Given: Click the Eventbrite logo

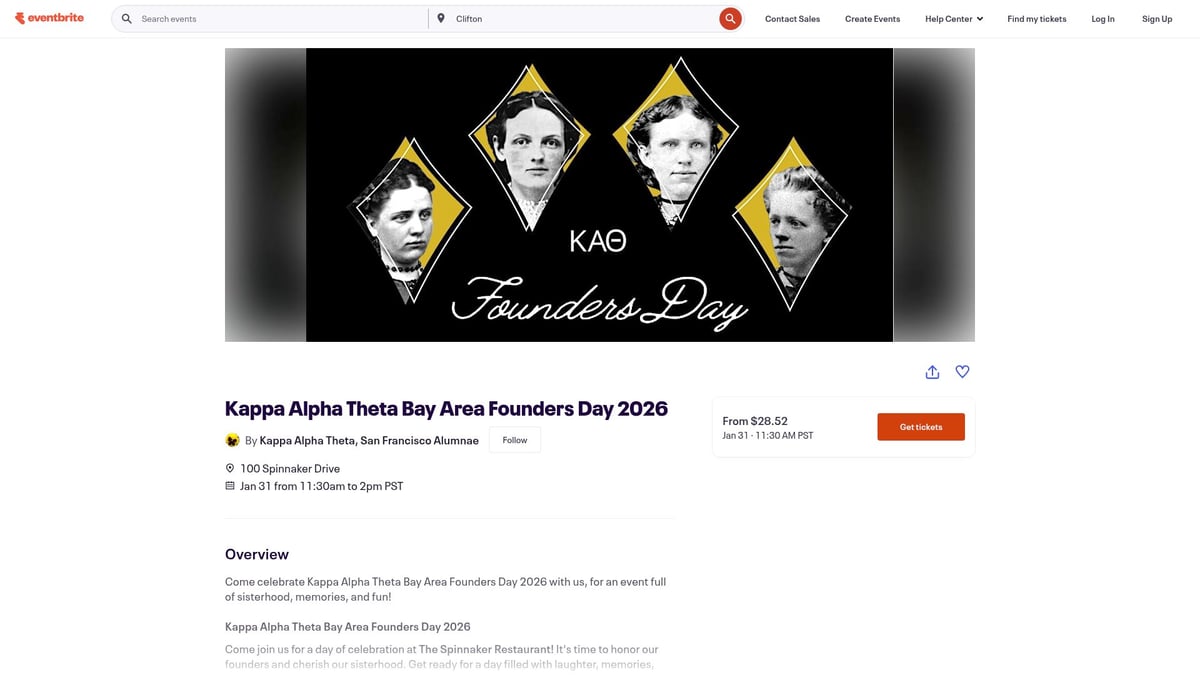Looking at the screenshot, I should point(50,17).
